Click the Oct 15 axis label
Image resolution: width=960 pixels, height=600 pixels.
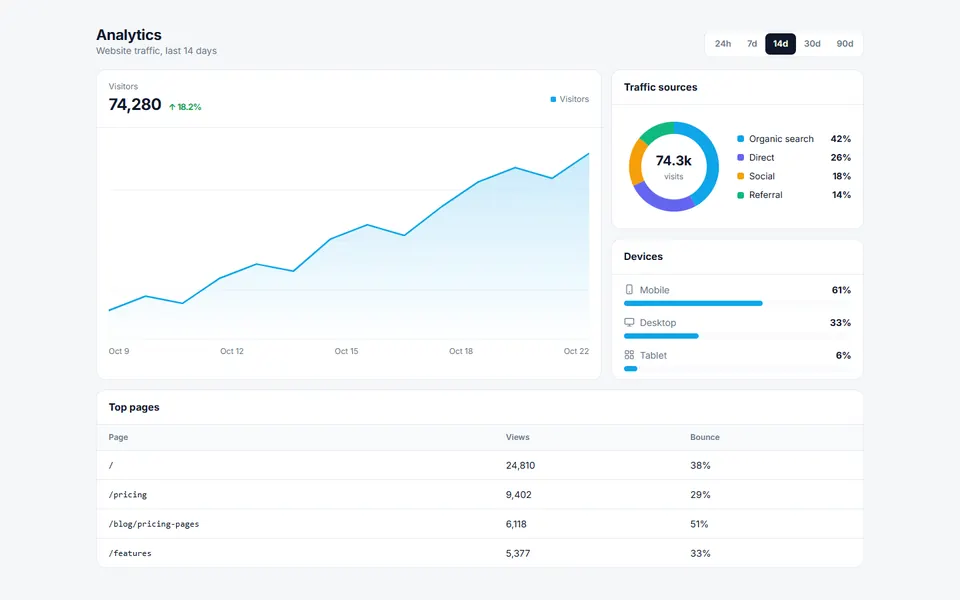[346, 351]
